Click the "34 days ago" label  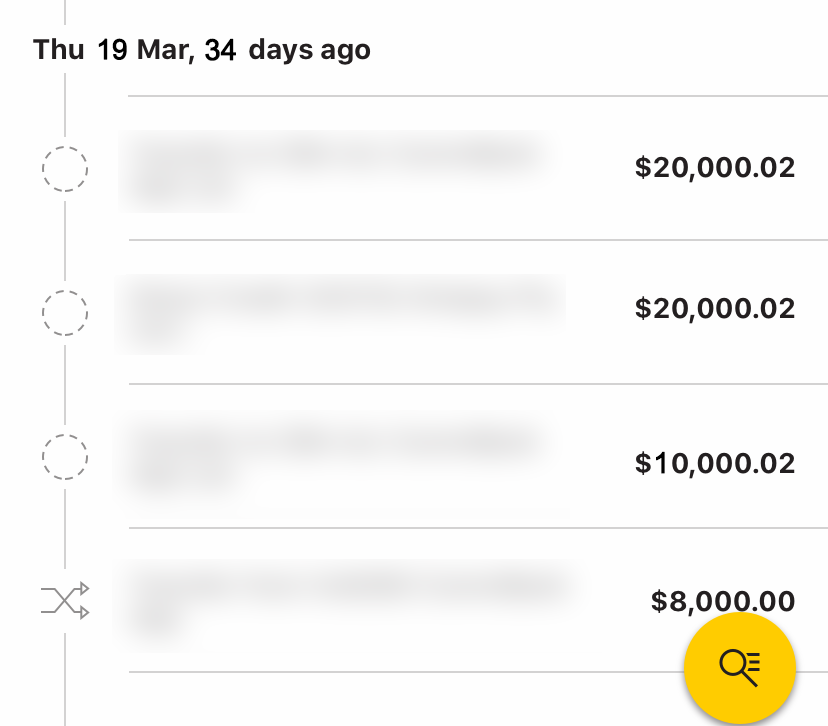pos(287,50)
